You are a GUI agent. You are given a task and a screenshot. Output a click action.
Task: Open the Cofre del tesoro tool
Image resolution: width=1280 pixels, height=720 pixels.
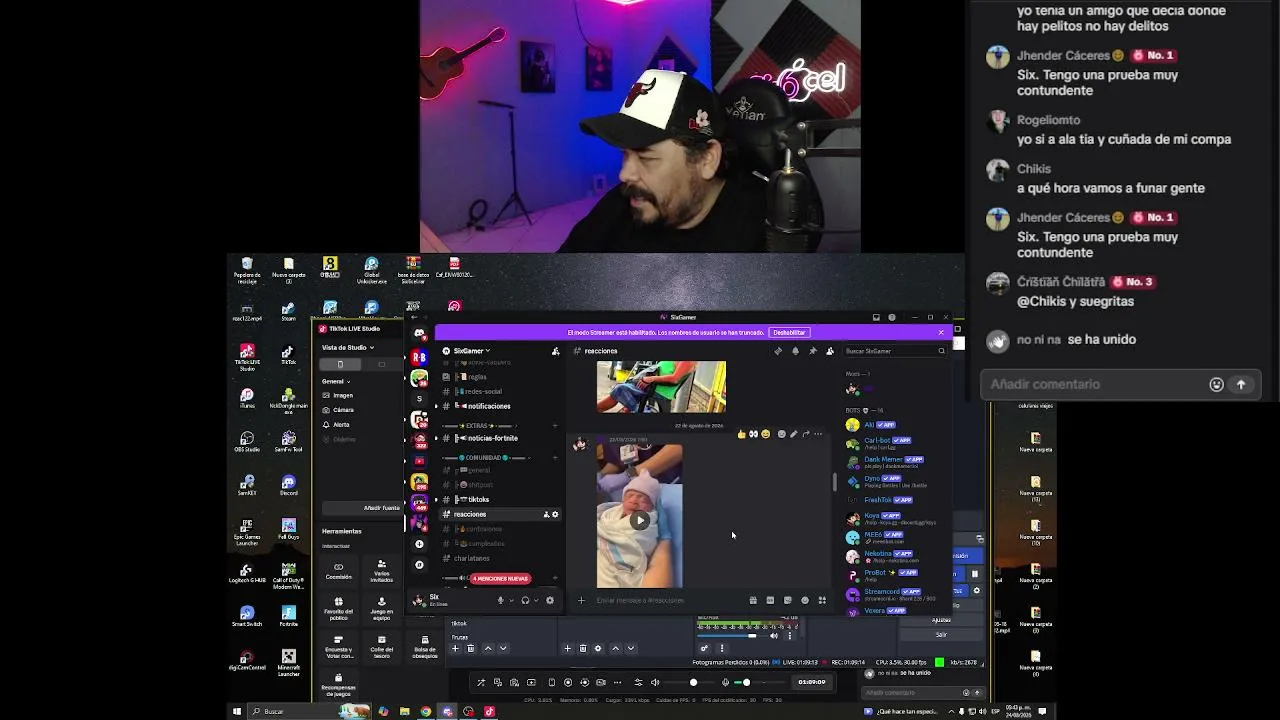click(x=381, y=645)
